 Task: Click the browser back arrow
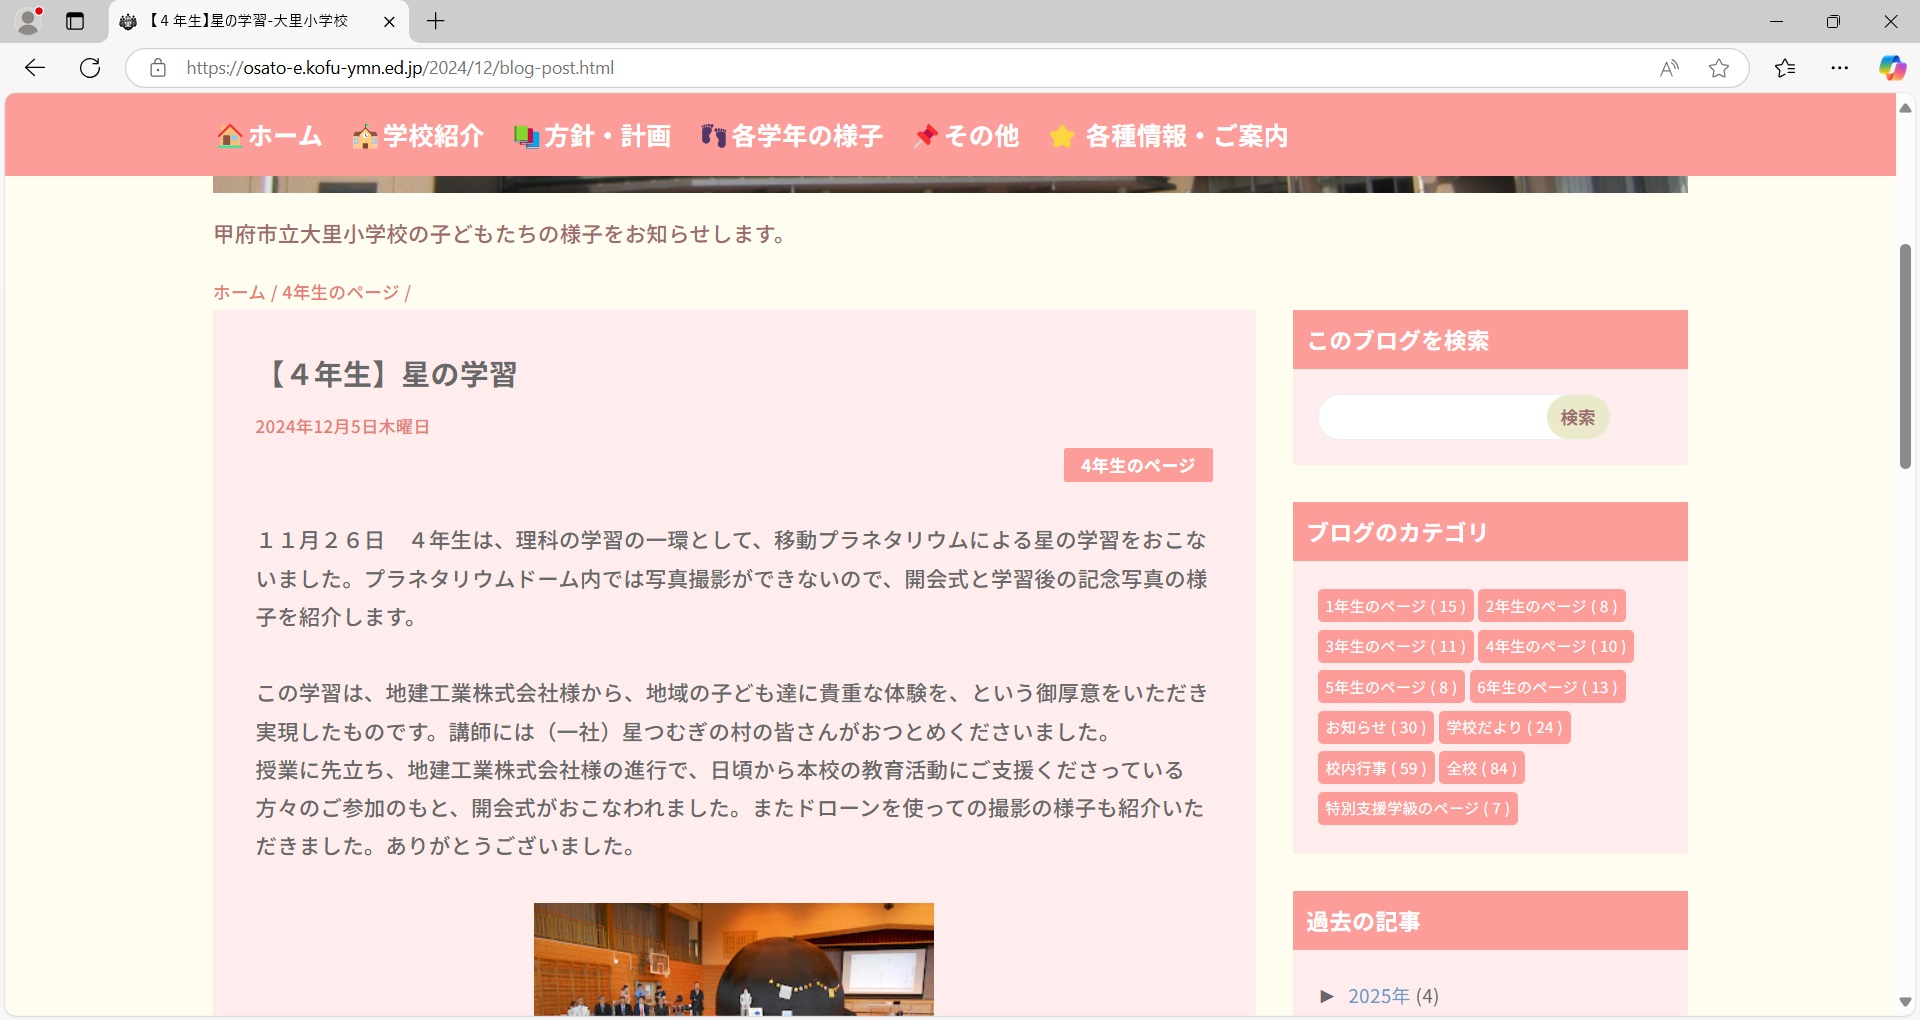pos(35,68)
